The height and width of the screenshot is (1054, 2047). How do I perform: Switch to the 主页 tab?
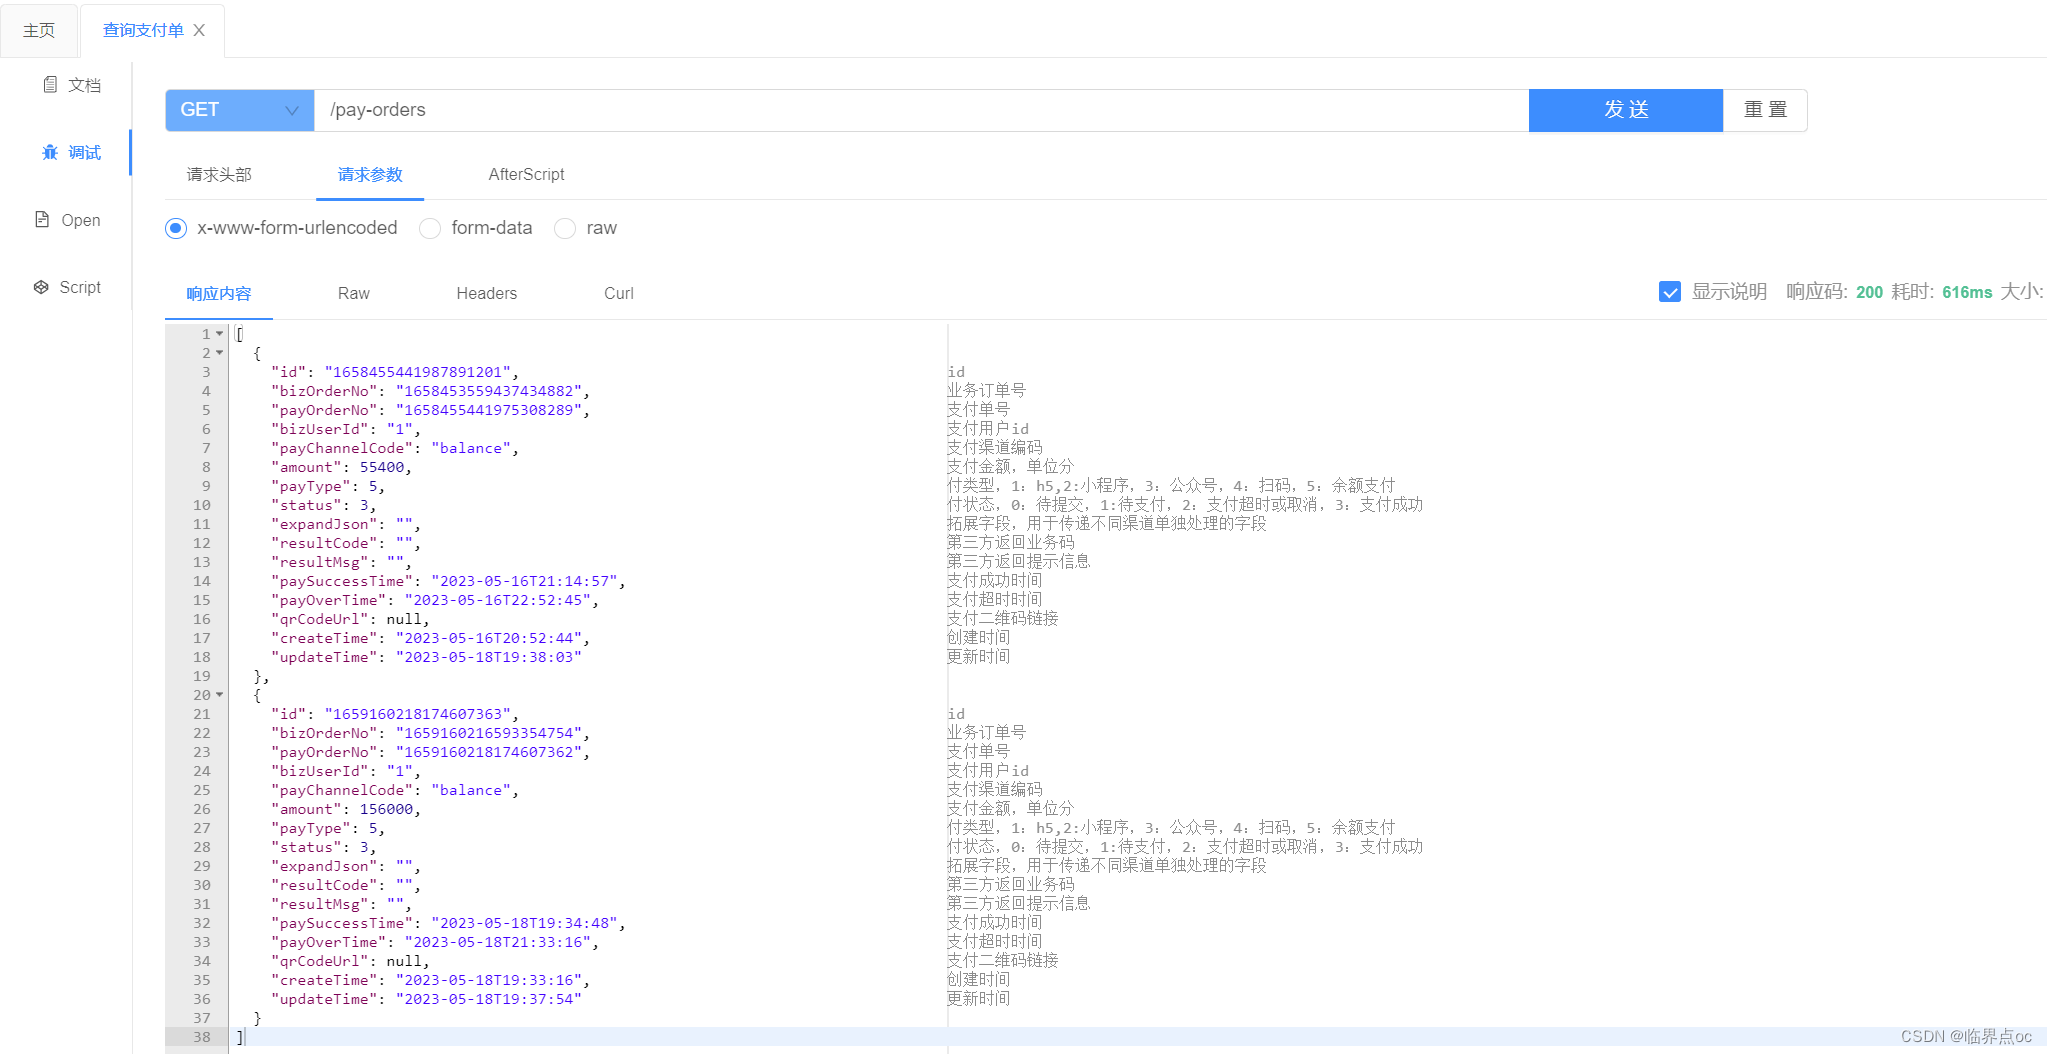coord(39,30)
